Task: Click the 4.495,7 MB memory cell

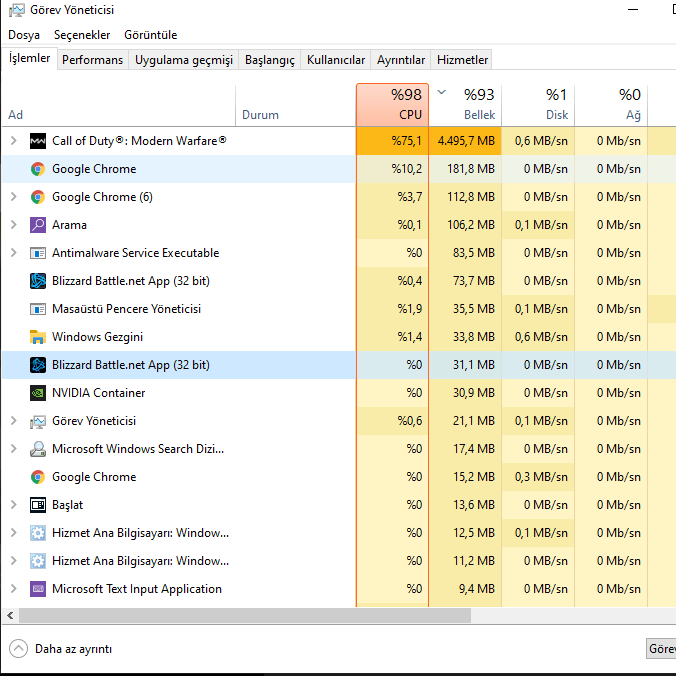Action: click(x=465, y=141)
